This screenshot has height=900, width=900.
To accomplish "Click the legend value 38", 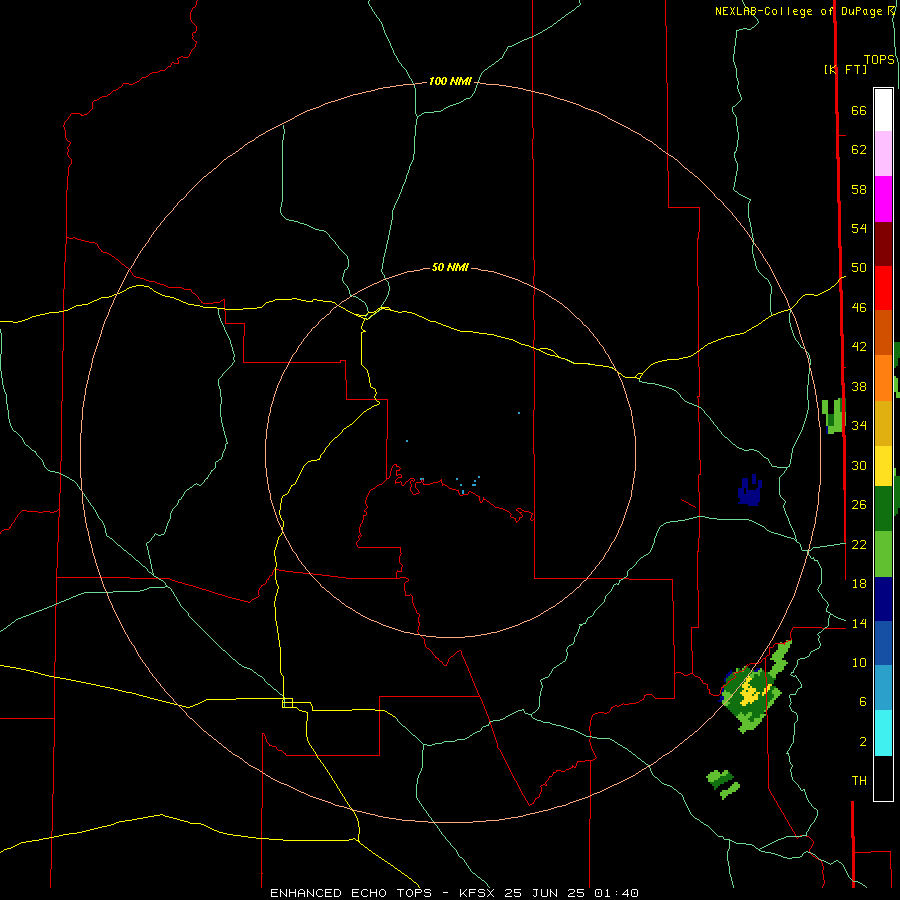I will tap(859, 387).
